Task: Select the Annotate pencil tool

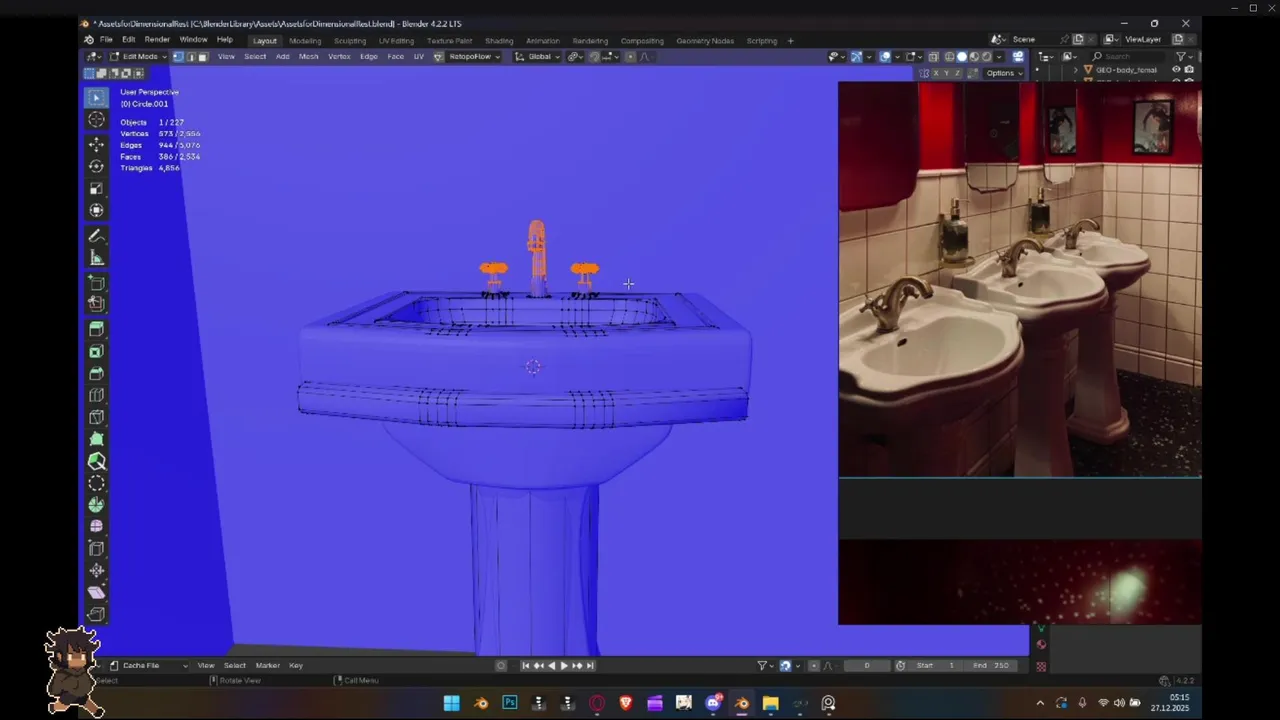Action: tap(96, 236)
